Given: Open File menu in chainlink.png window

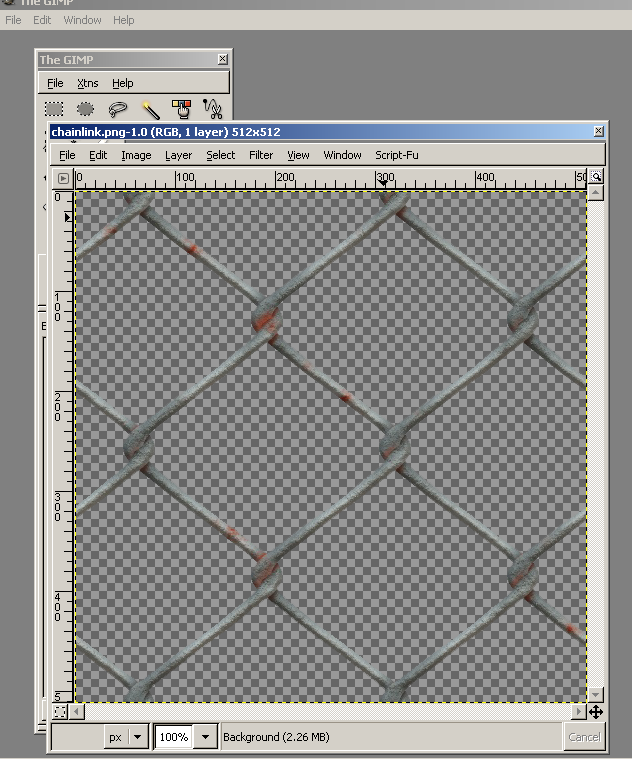Looking at the screenshot, I should pos(67,155).
